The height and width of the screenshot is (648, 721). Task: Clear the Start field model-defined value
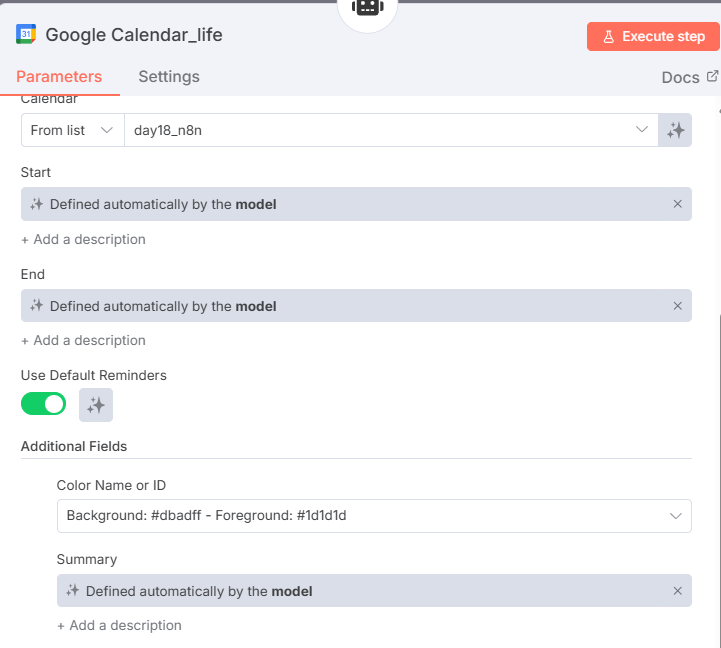click(x=677, y=204)
